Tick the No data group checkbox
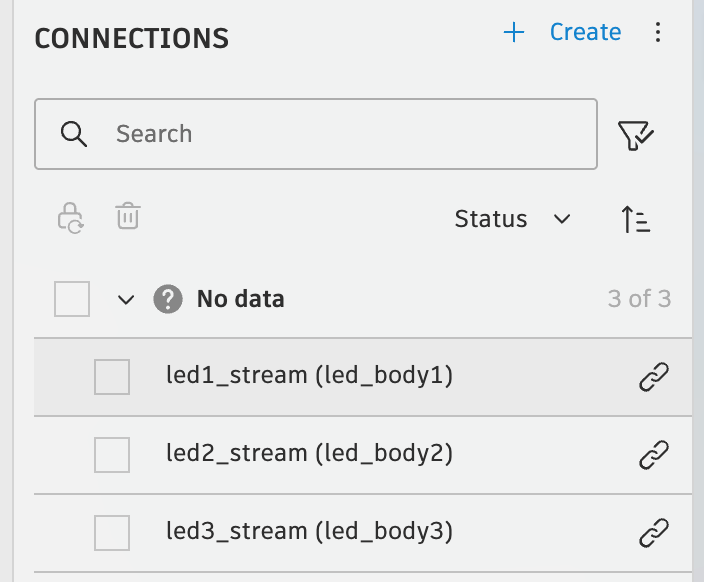704x582 pixels. [72, 299]
